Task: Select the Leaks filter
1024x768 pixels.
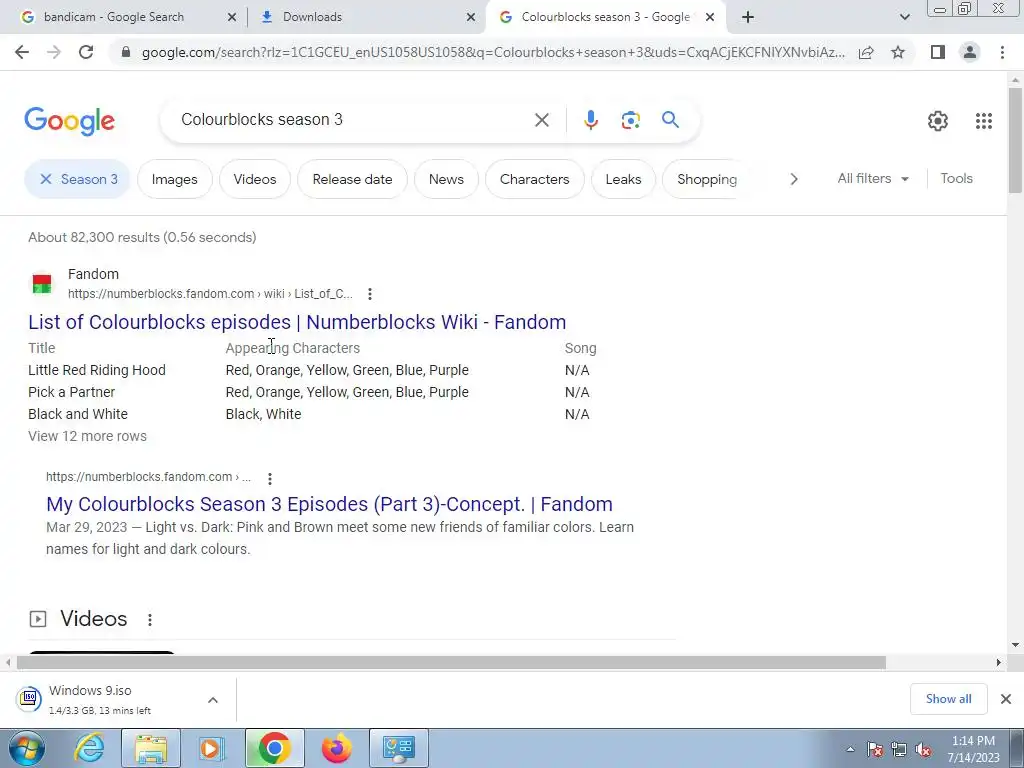Action: (x=623, y=179)
